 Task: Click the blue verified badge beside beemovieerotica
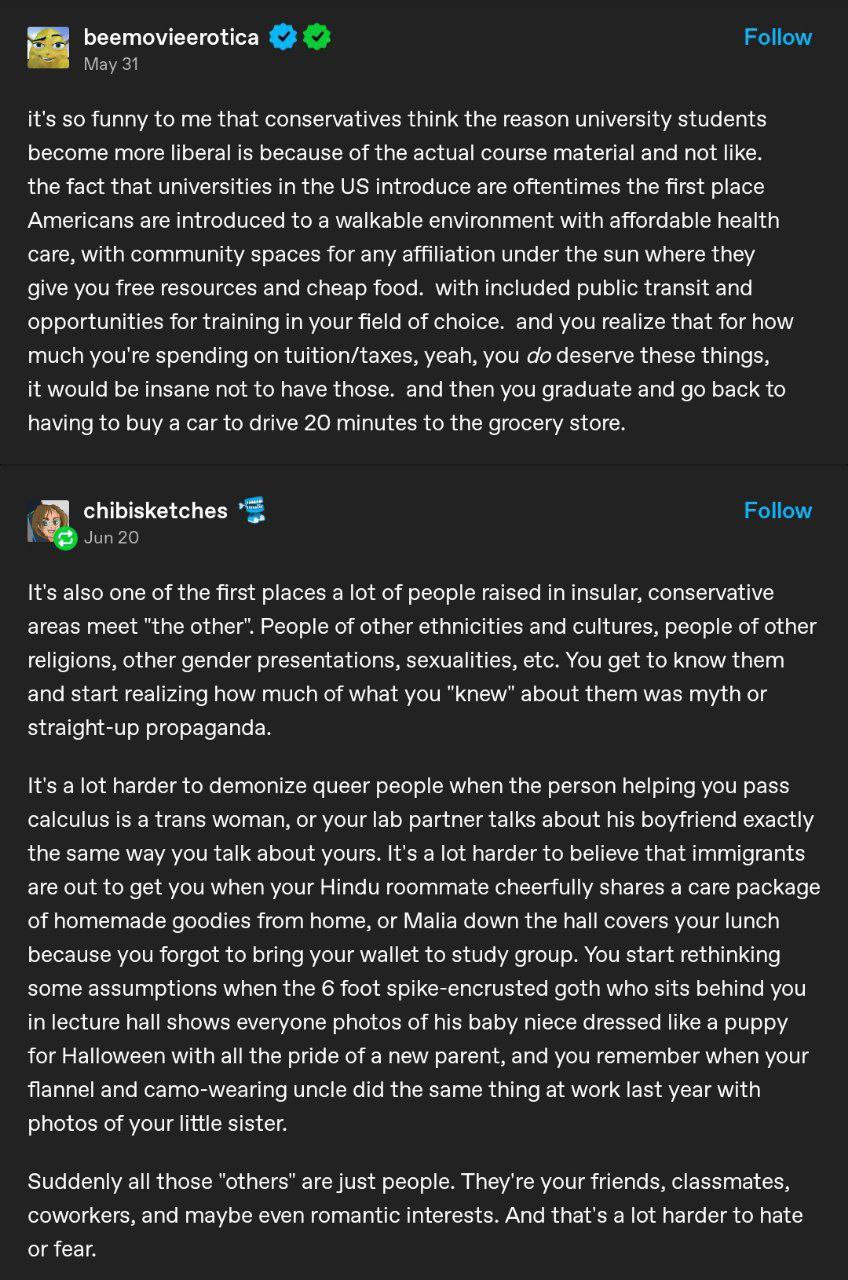283,37
